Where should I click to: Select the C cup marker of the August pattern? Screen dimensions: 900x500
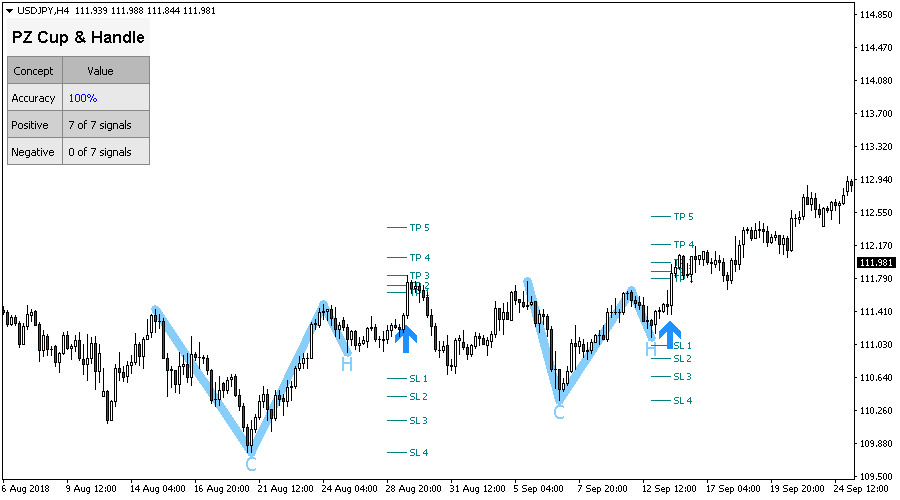tap(251, 464)
